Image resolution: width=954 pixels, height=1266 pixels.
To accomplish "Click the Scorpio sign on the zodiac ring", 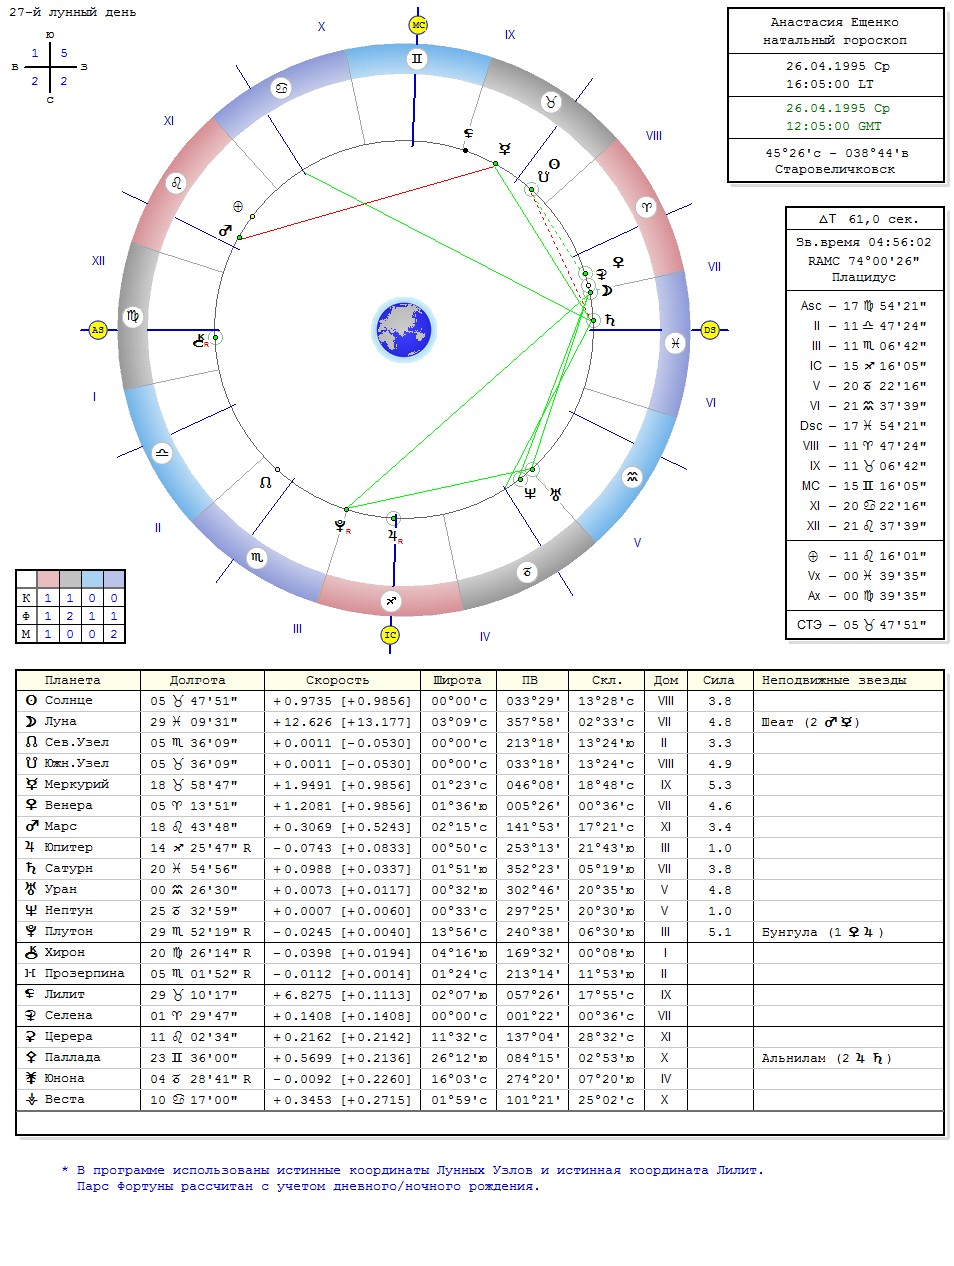I will coord(258,558).
